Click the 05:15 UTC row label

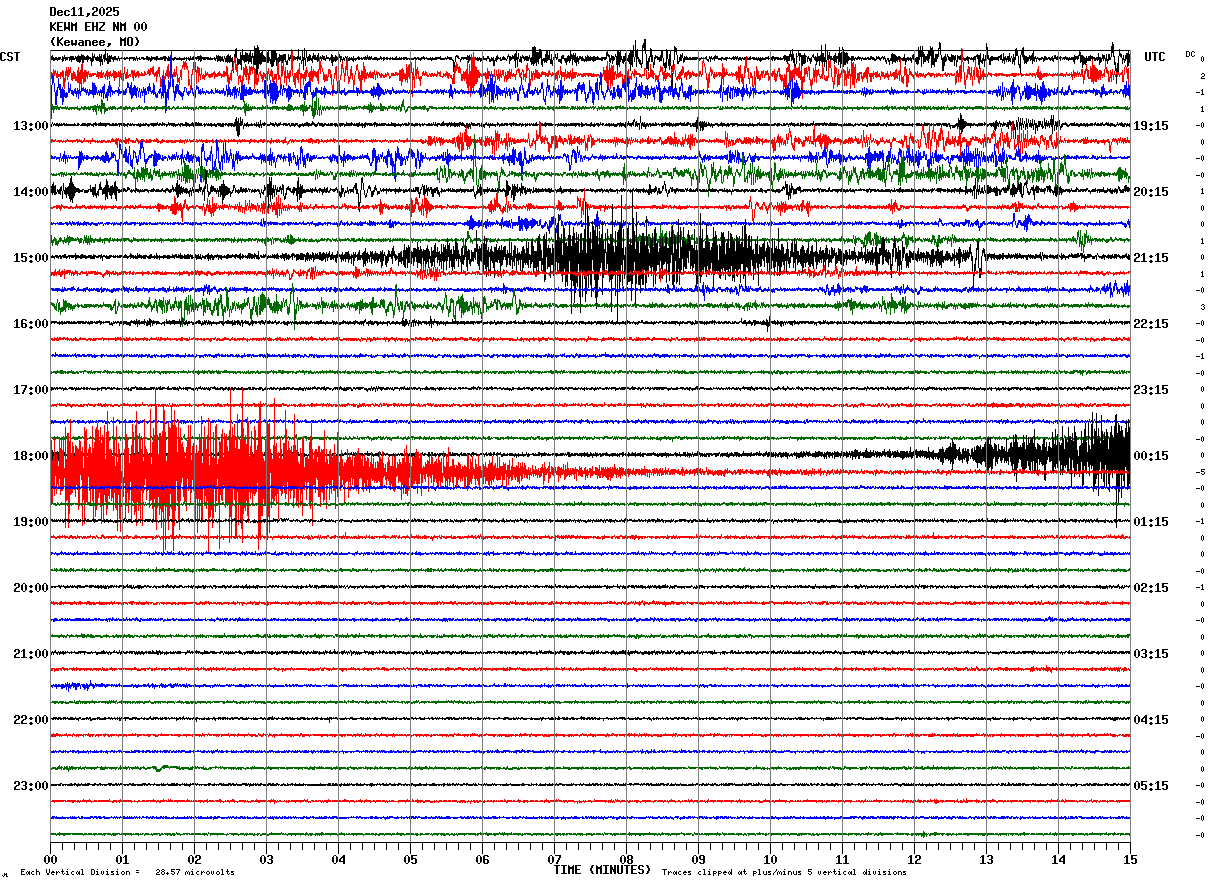click(x=1151, y=786)
